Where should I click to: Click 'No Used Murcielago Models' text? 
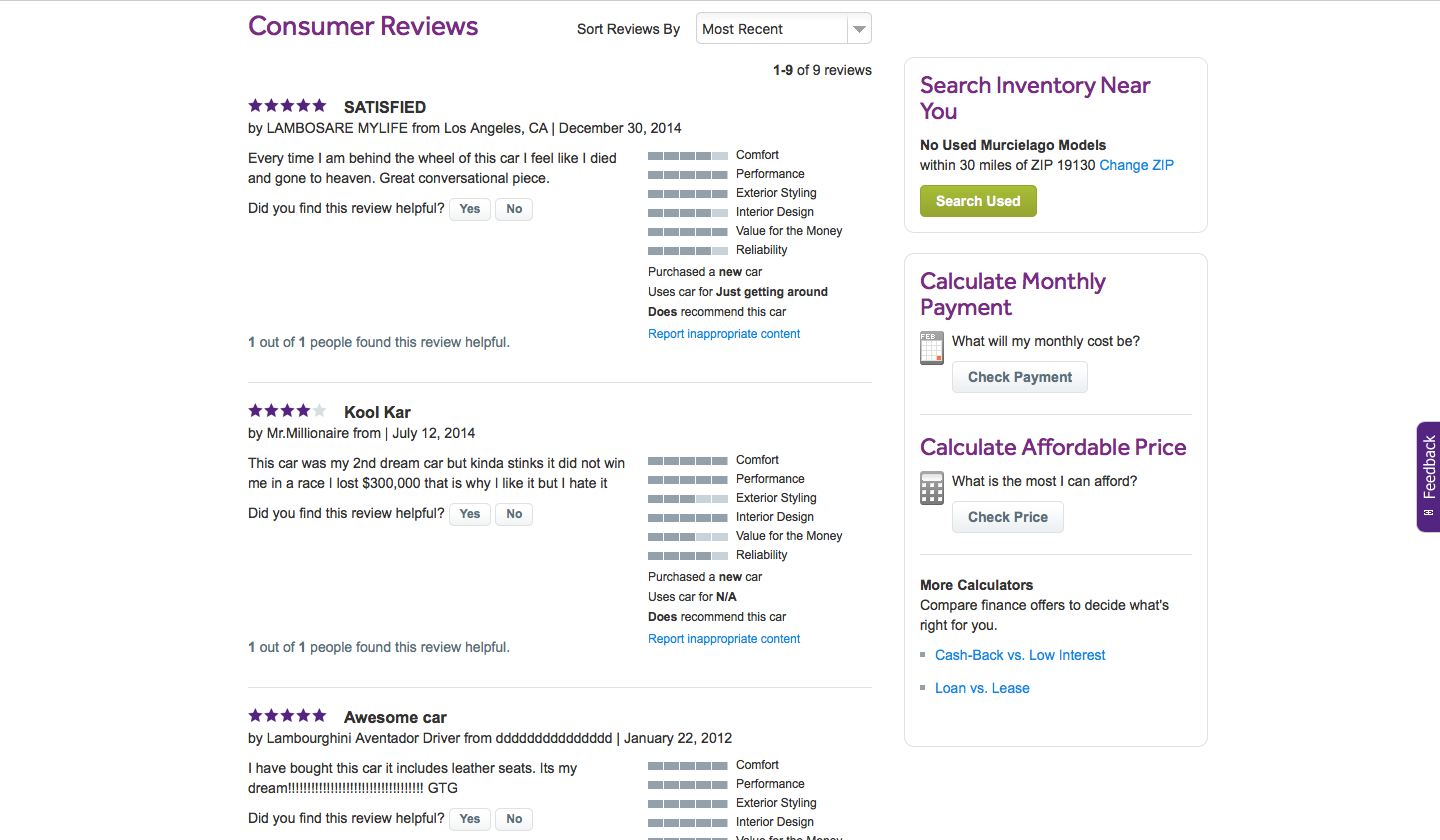1013,145
